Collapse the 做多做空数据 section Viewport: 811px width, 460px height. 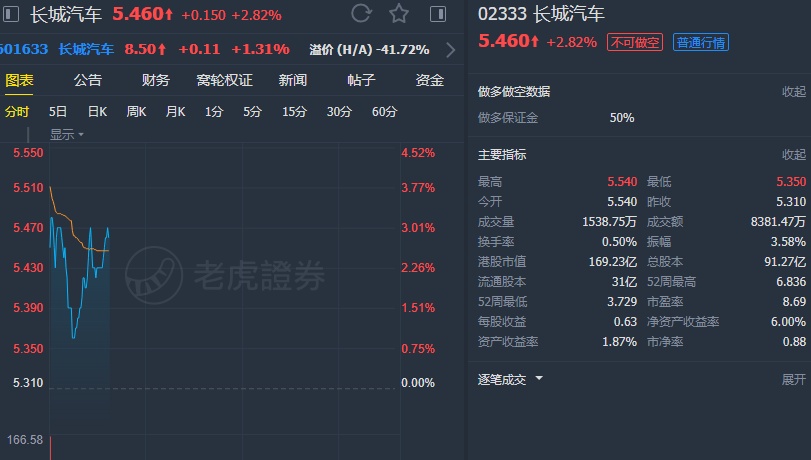click(793, 92)
